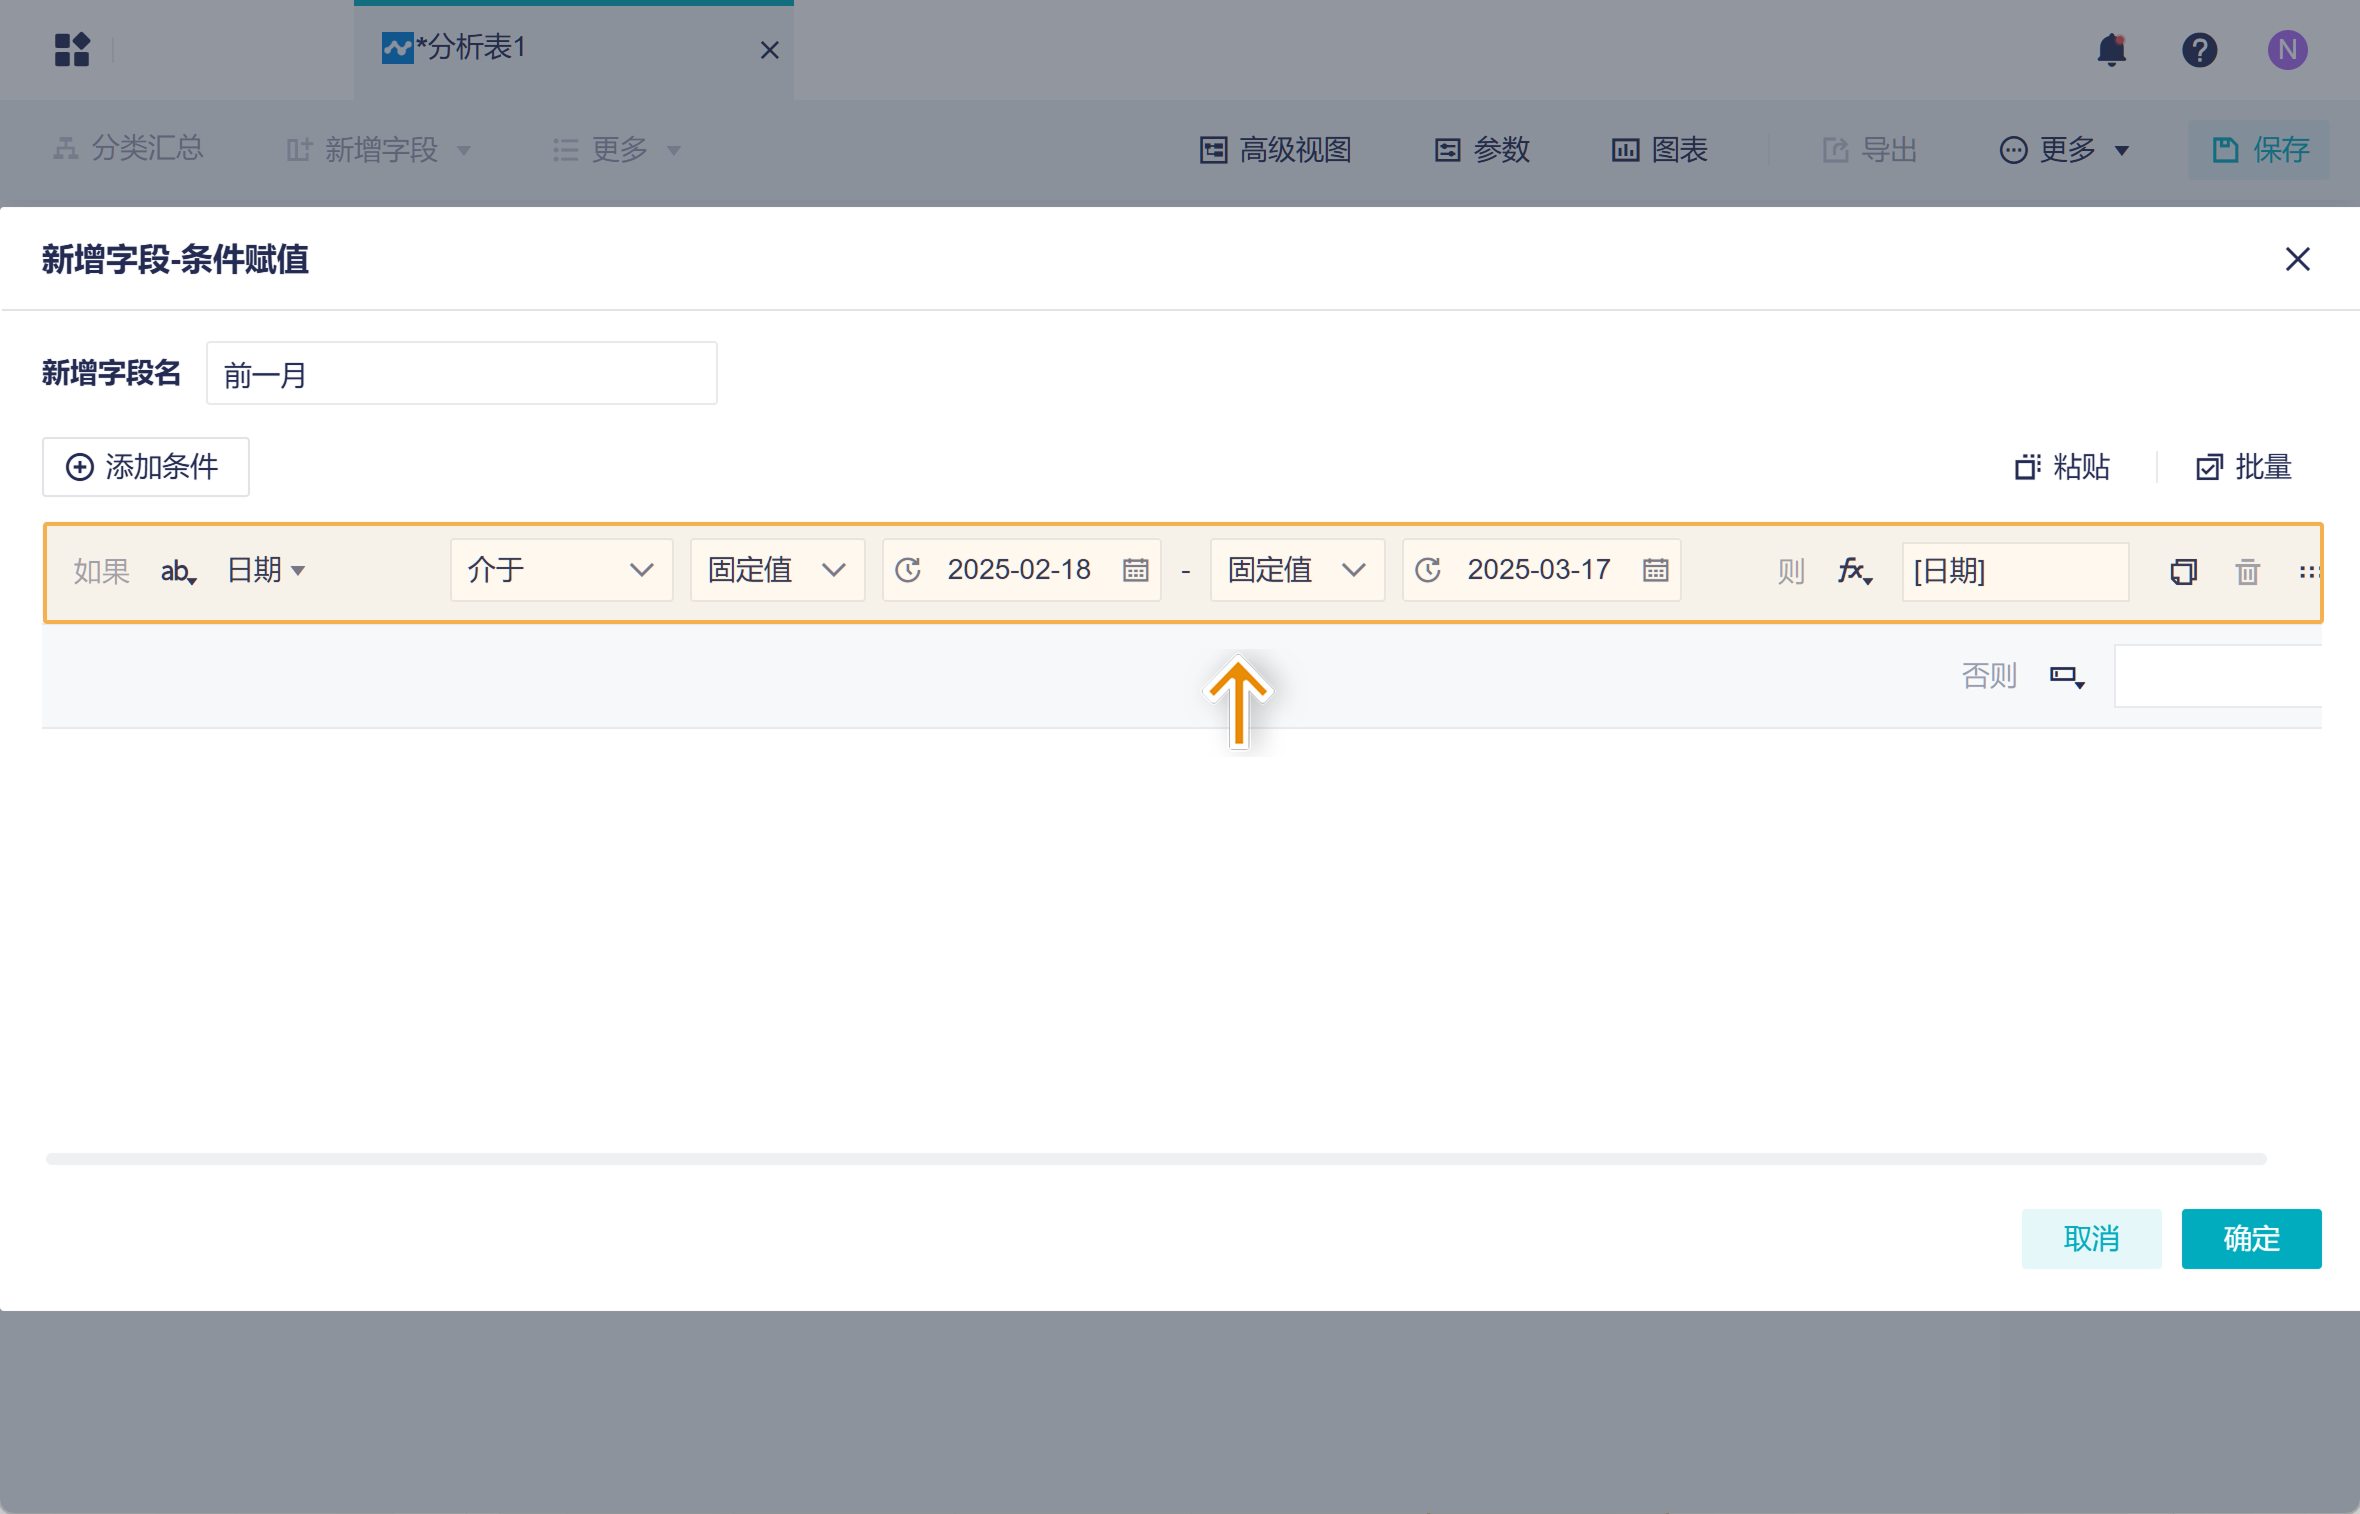2360x1514 pixels.
Task: Open end date calendar picker icon
Action: point(1655,570)
